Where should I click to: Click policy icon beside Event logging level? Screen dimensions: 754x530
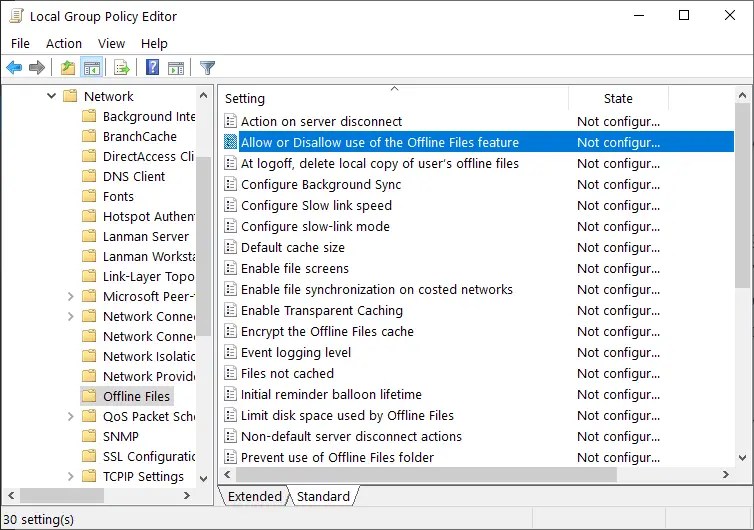(231, 353)
